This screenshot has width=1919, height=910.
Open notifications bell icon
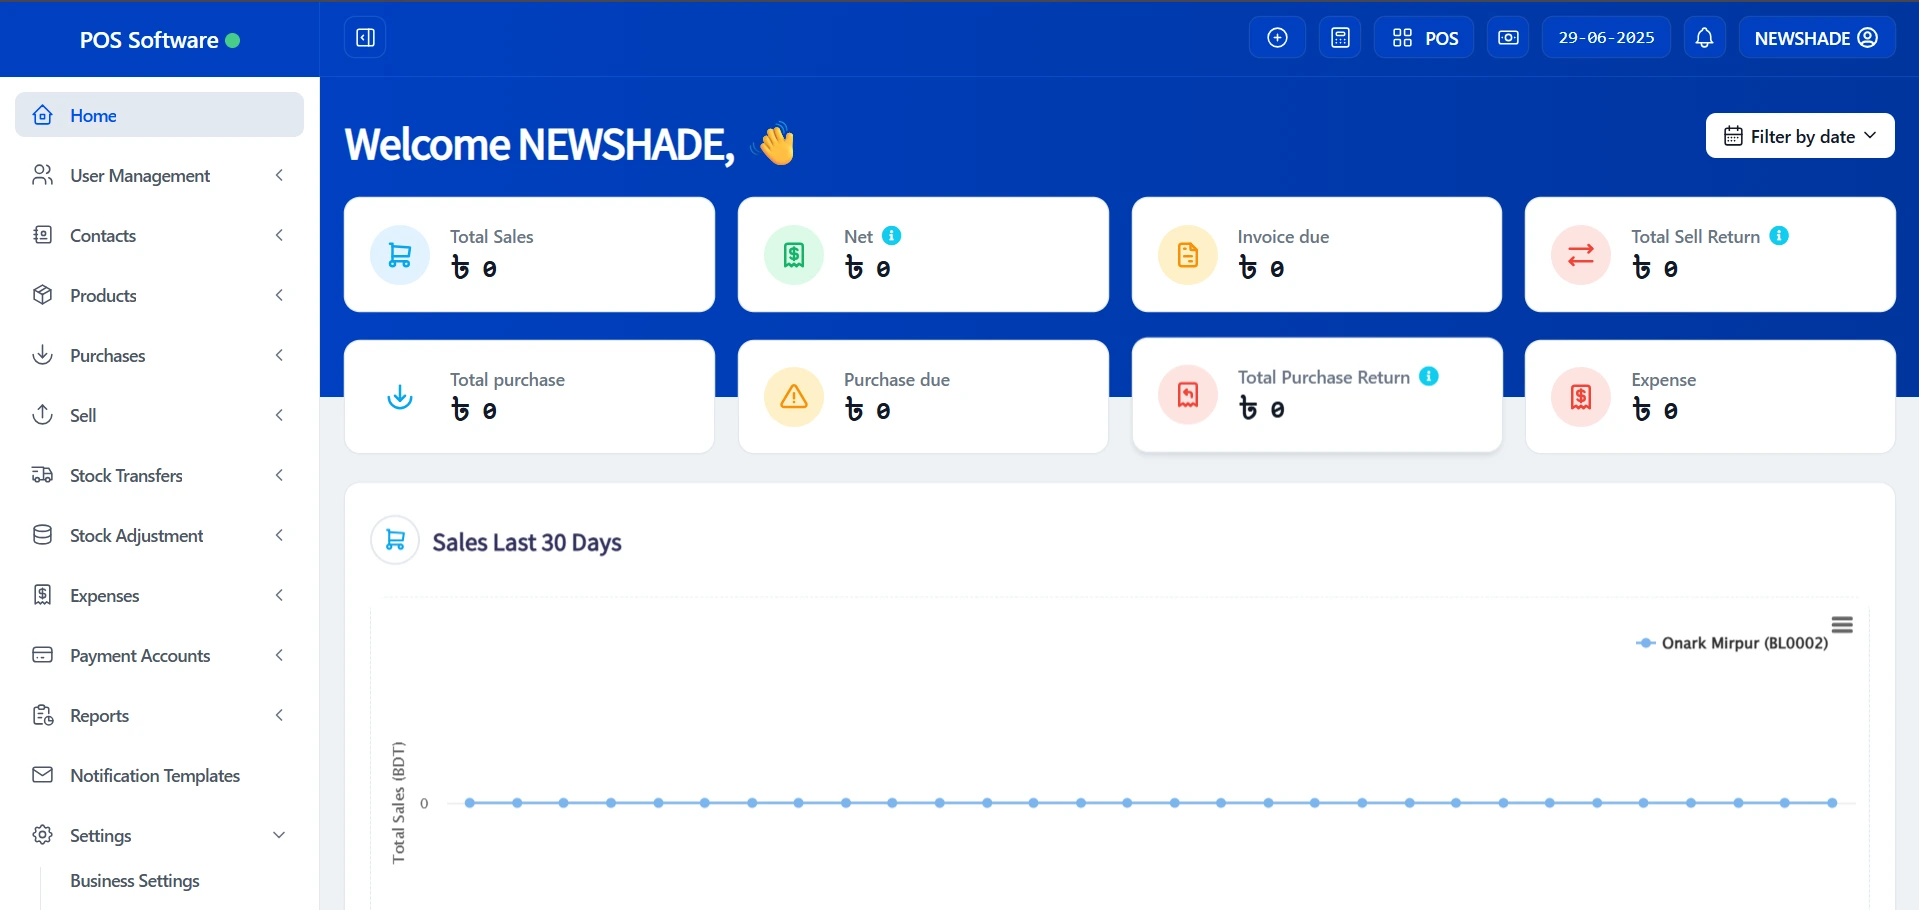1704,38
